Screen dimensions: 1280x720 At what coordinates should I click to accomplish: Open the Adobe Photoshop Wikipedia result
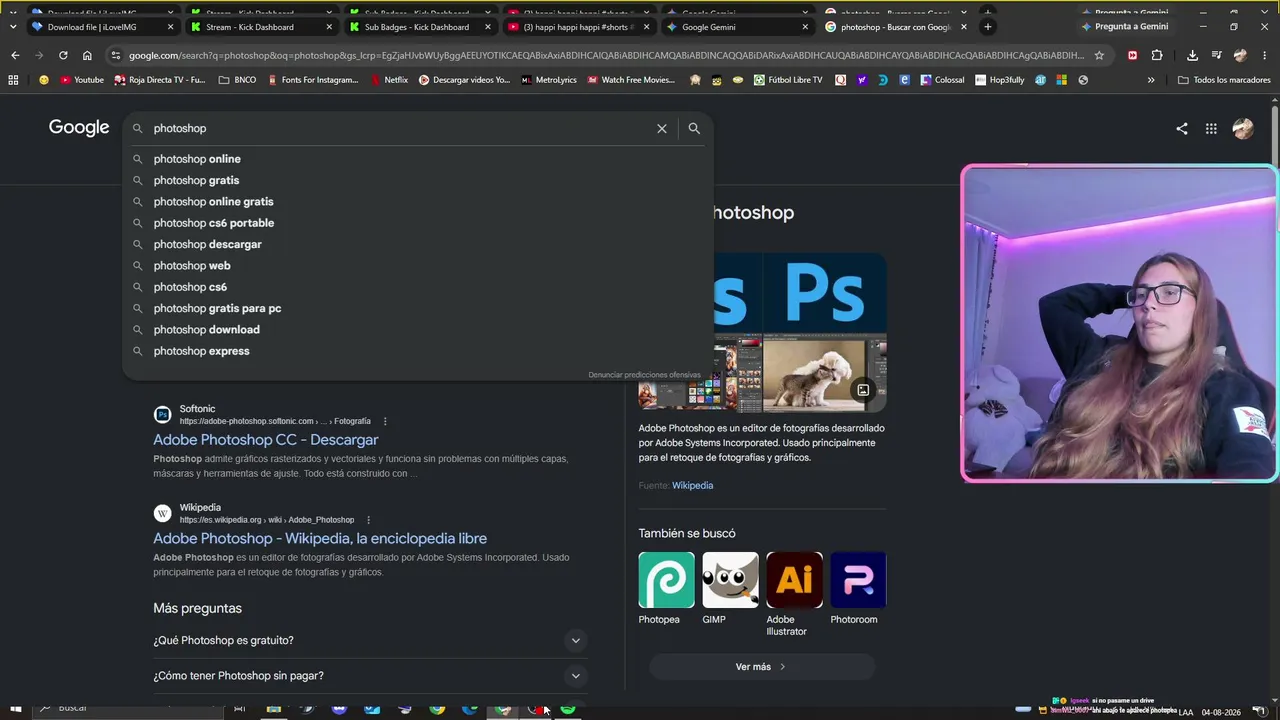320,538
